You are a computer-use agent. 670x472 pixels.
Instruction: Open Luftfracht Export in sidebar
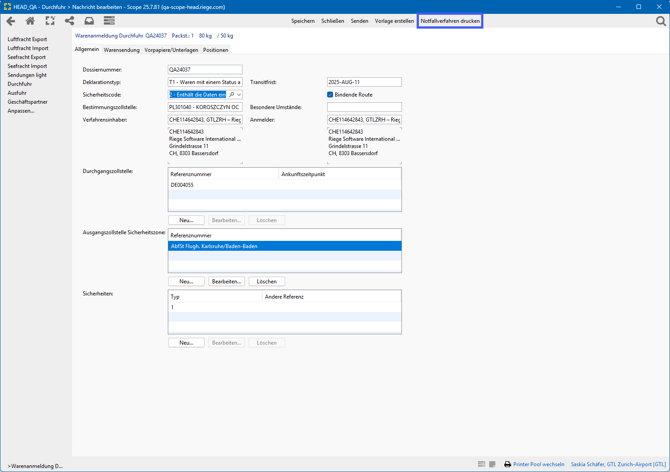(27, 39)
